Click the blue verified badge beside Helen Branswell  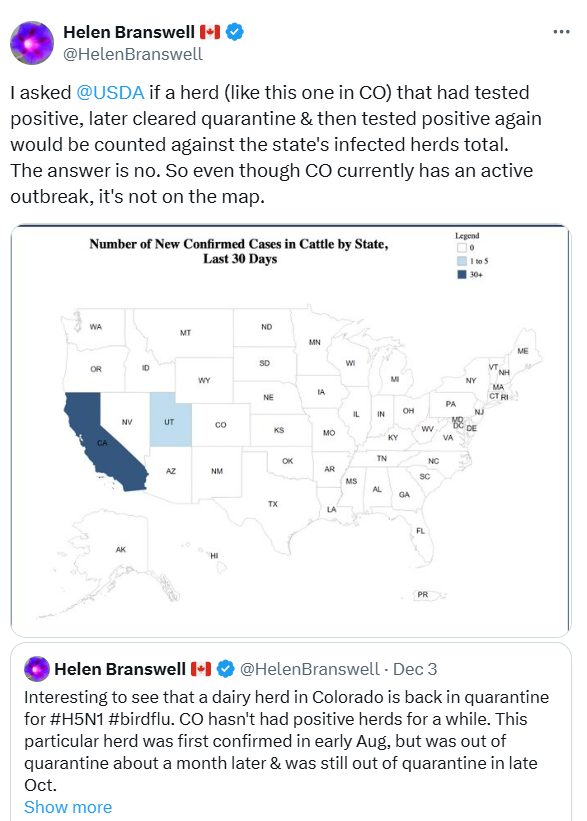click(235, 32)
